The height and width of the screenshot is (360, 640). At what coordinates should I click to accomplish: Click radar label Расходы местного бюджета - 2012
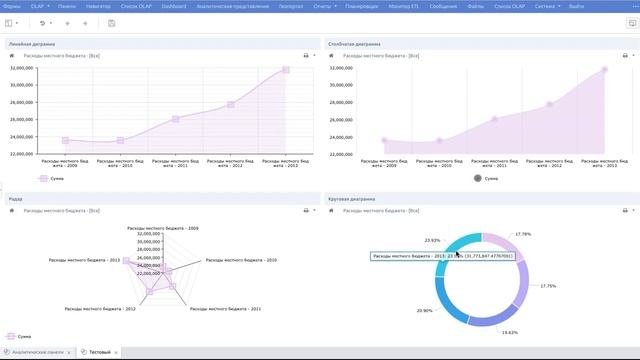click(100, 309)
